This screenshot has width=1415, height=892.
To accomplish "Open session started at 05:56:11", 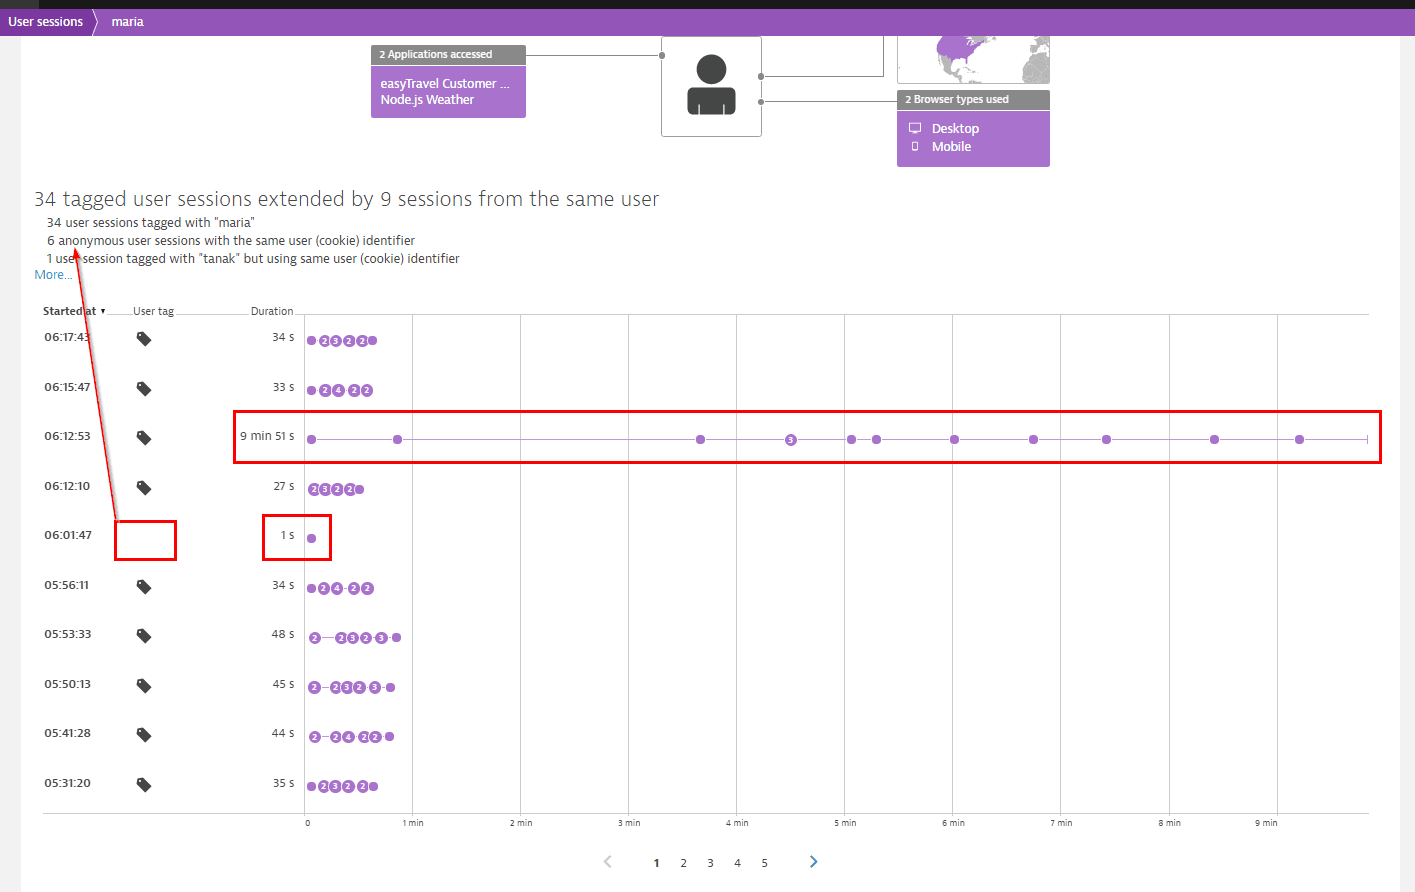I will coord(67,585).
